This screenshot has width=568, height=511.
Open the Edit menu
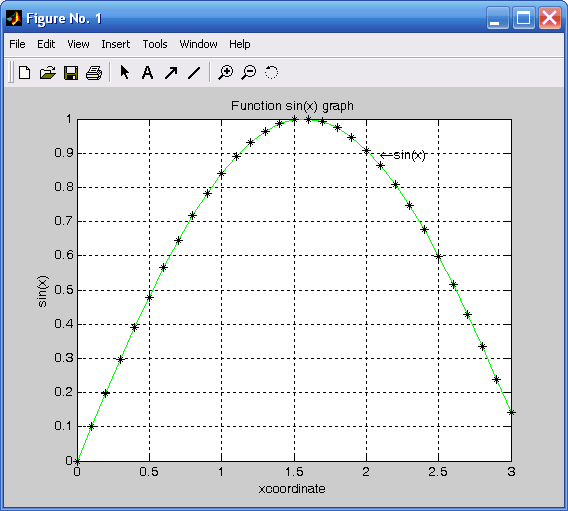pos(46,44)
